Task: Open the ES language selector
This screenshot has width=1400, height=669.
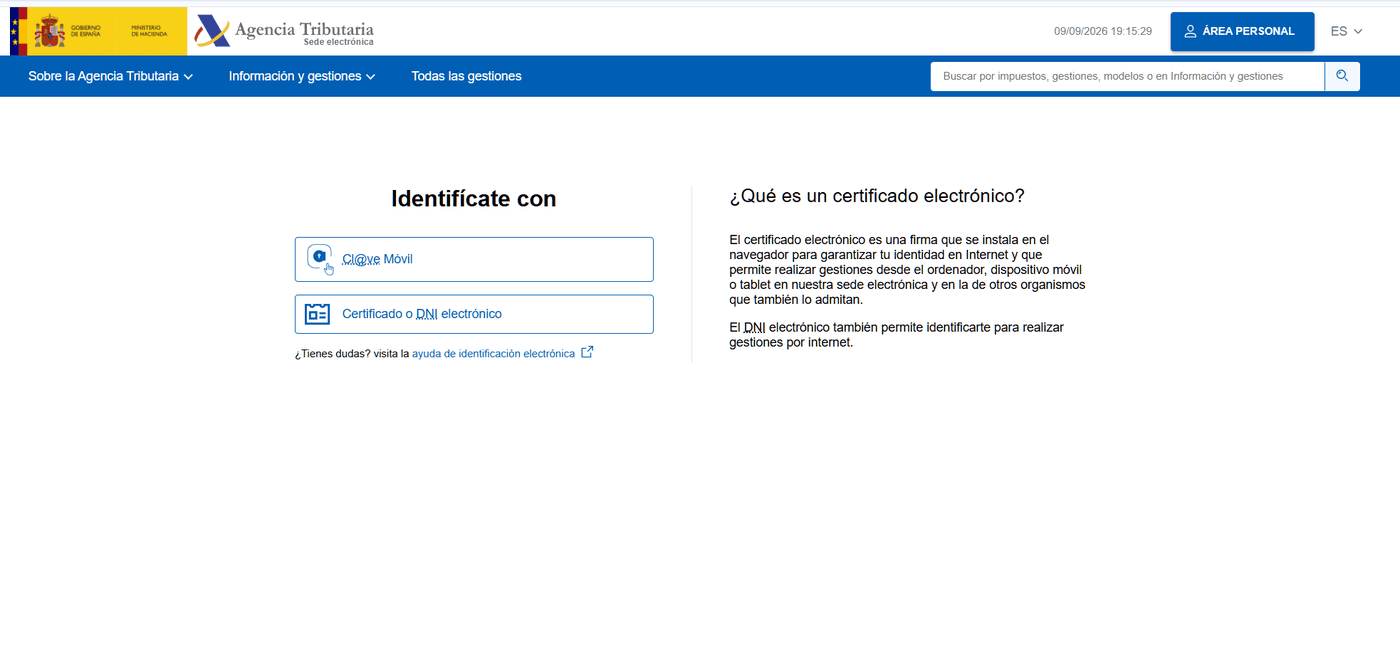Action: point(1346,31)
